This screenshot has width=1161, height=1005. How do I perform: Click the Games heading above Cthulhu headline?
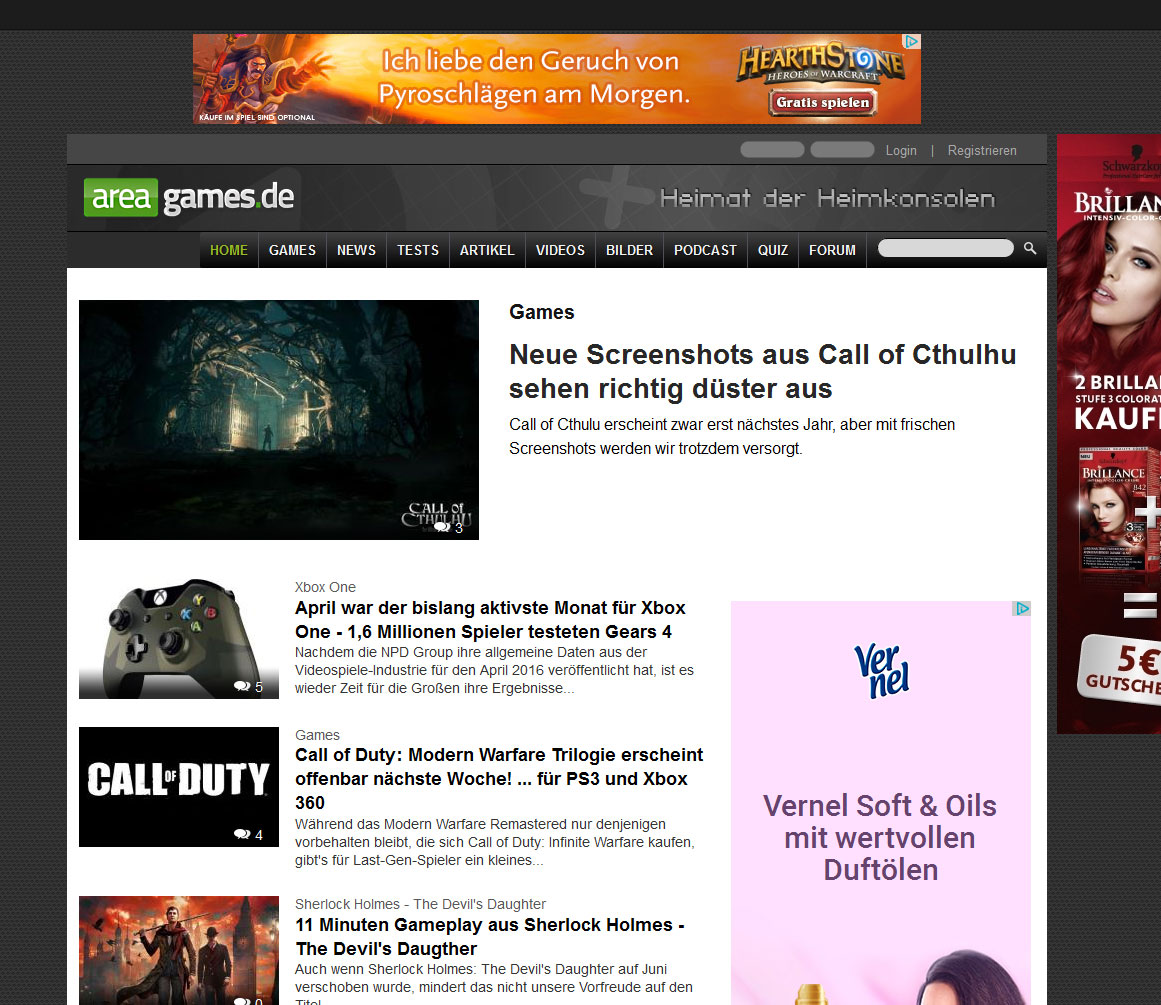click(x=541, y=312)
